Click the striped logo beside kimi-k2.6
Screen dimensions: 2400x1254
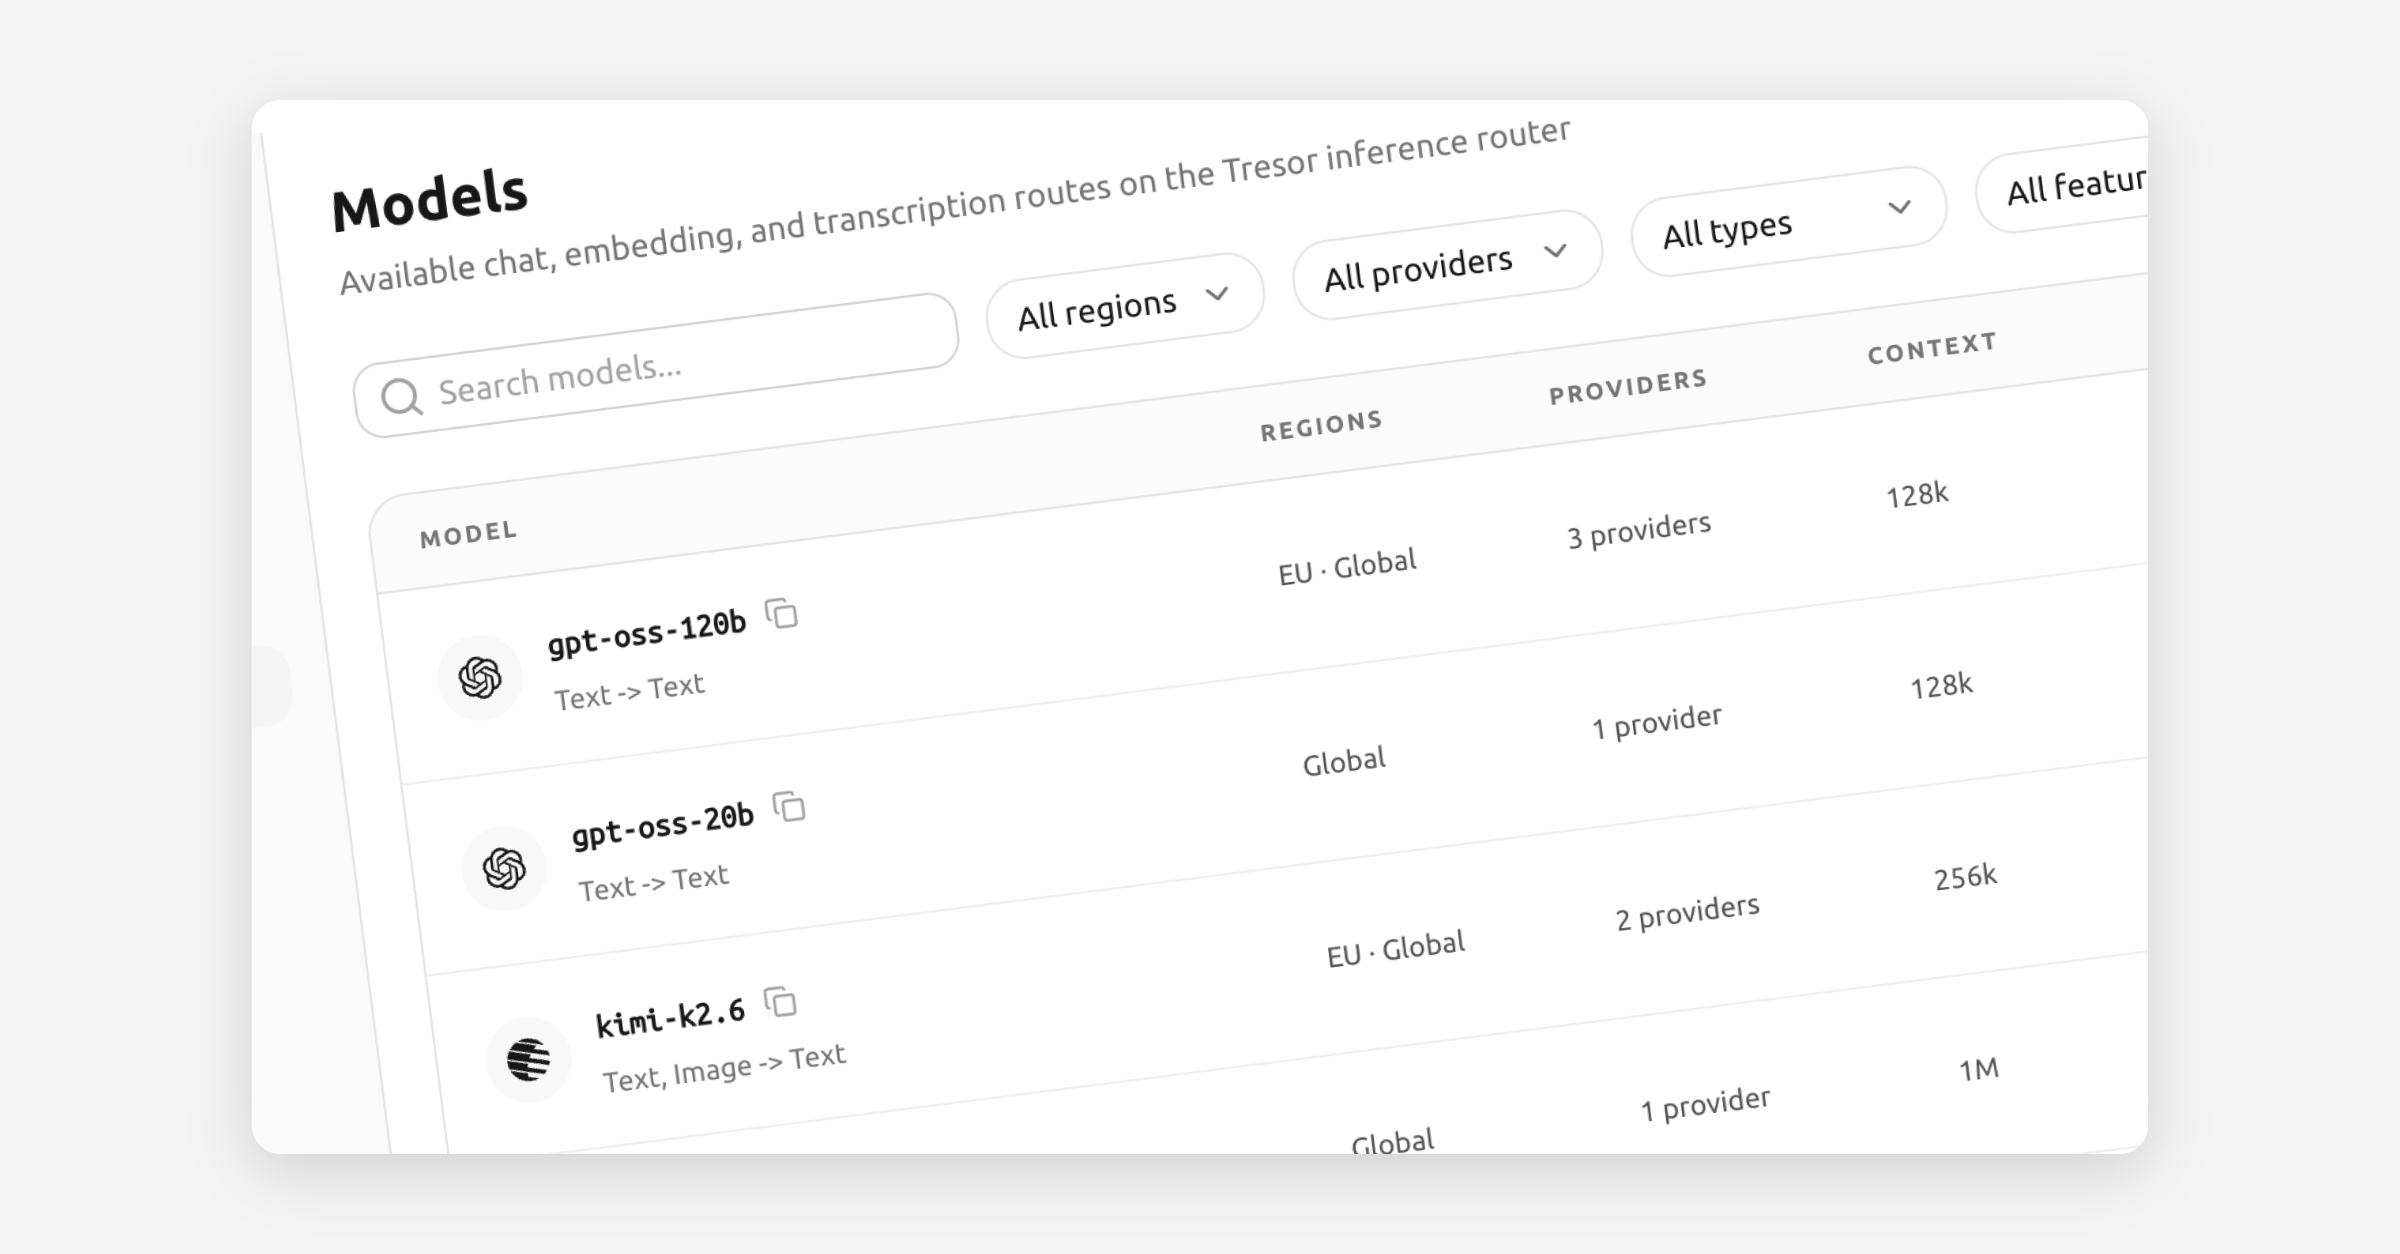[528, 1059]
